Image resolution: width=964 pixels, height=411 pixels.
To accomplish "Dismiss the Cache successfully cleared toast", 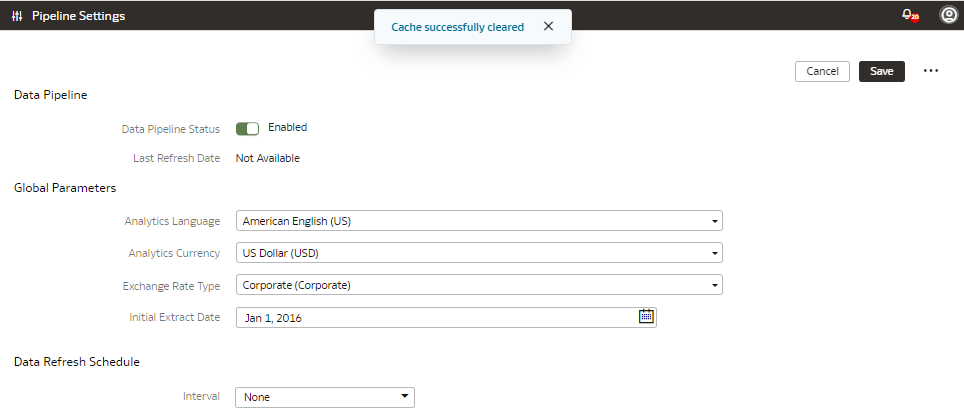I will tap(548, 27).
